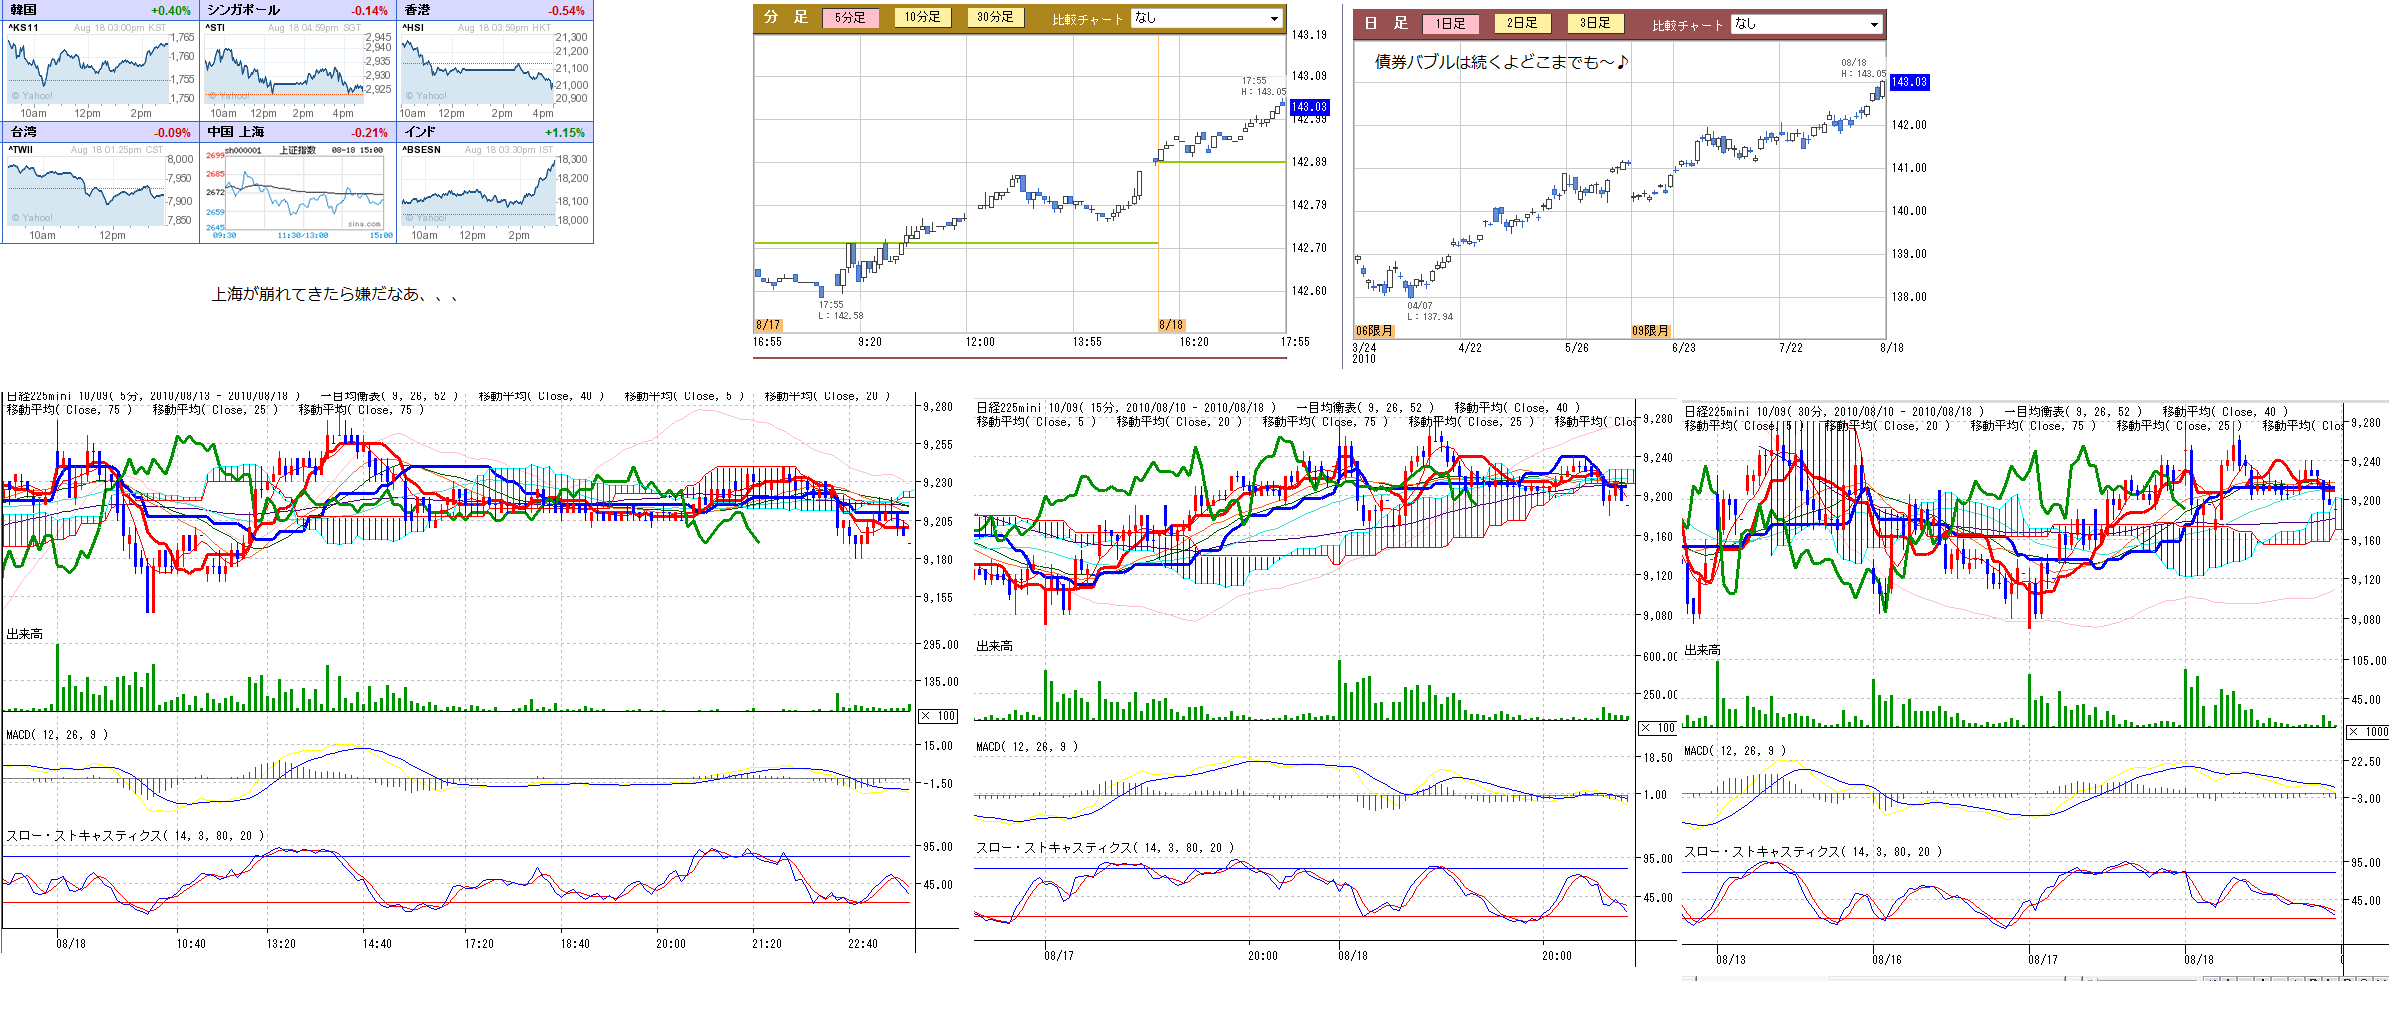Click the 09限月 contract marker on daily chart

coord(1650,331)
